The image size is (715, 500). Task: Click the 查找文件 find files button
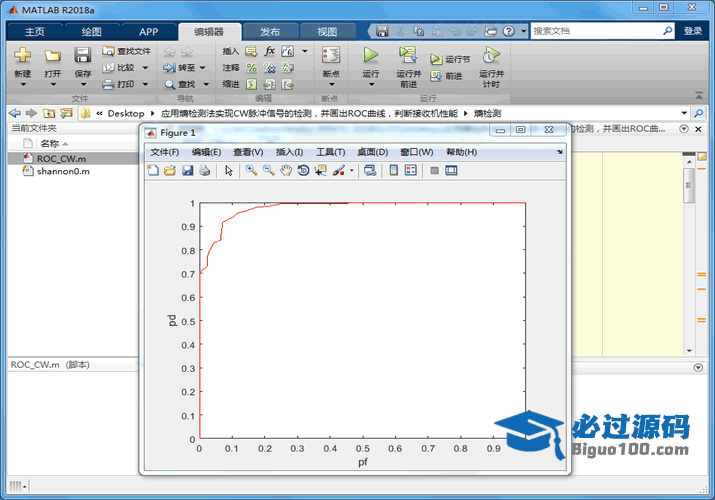127,51
